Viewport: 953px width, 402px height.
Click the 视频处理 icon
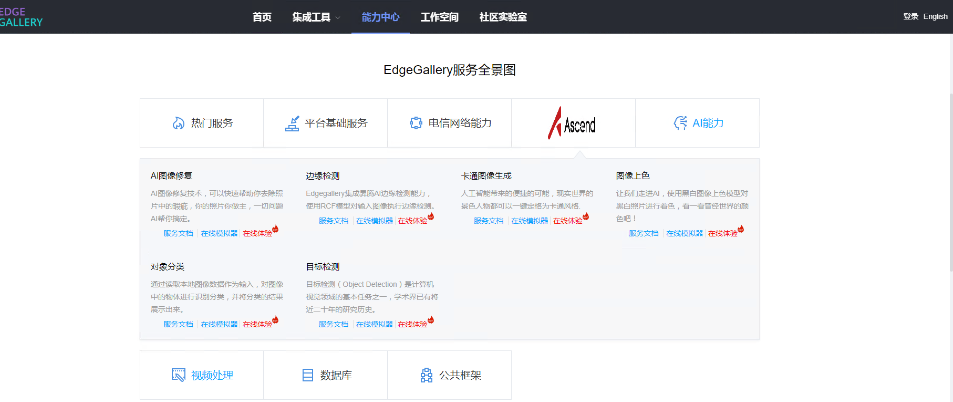pyautogui.click(x=178, y=375)
